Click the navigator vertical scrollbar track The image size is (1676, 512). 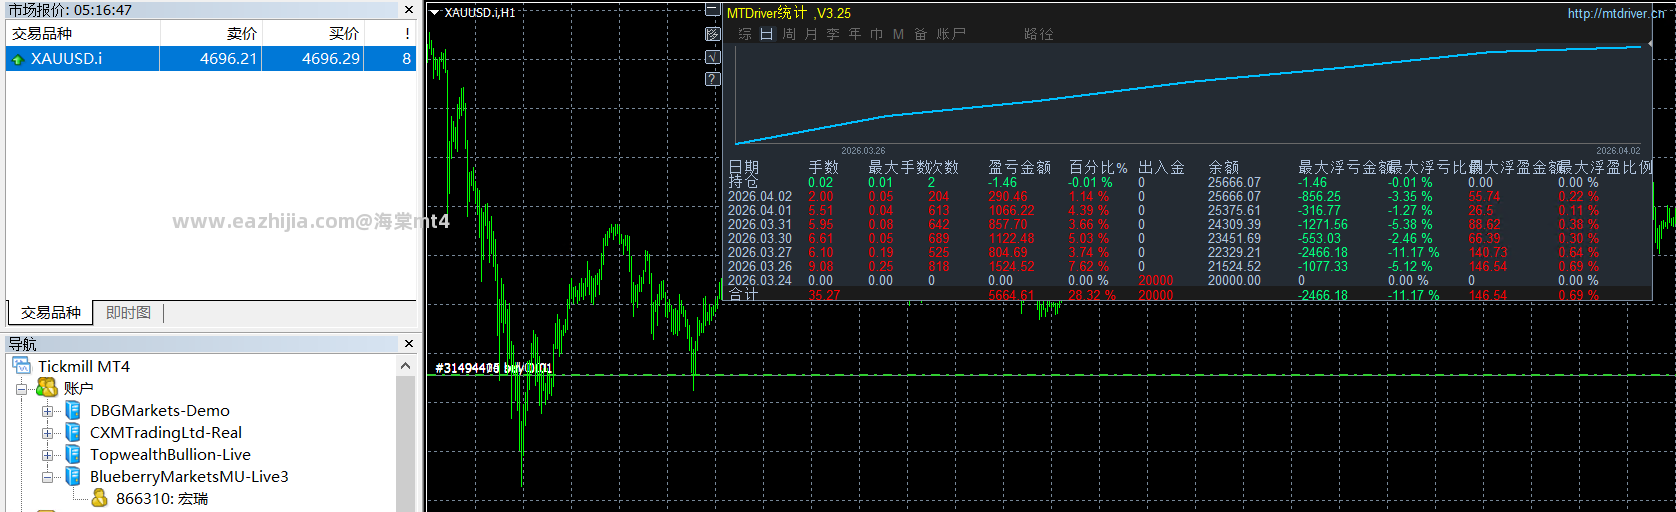point(405,445)
